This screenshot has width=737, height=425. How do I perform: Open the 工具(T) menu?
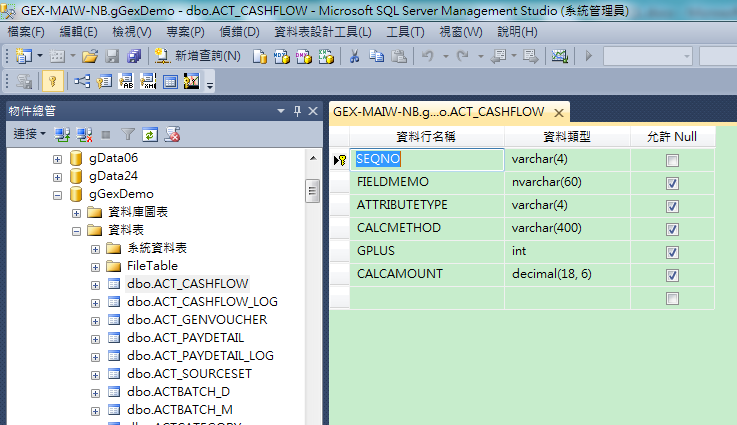[x=405, y=32]
